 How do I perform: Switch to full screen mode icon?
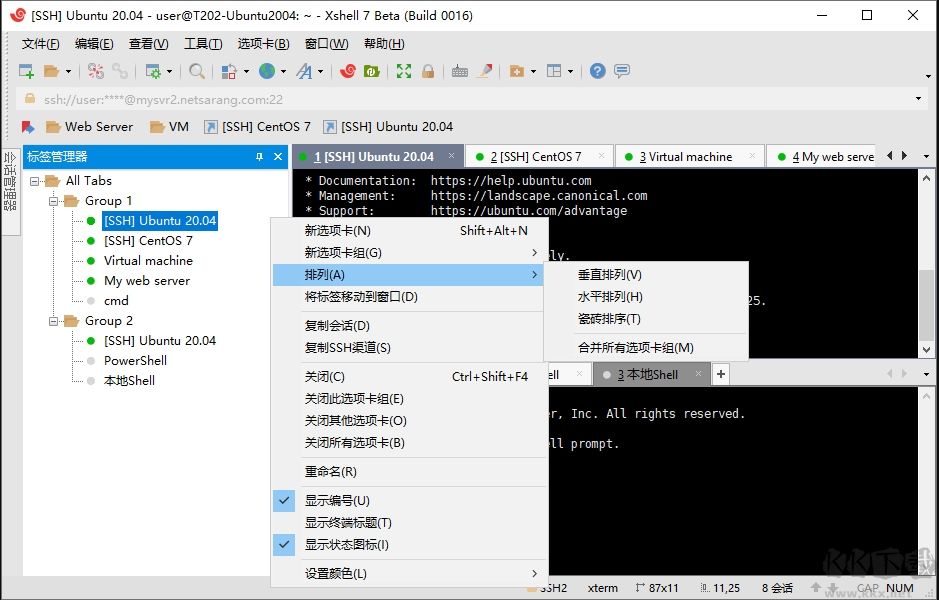(x=404, y=71)
